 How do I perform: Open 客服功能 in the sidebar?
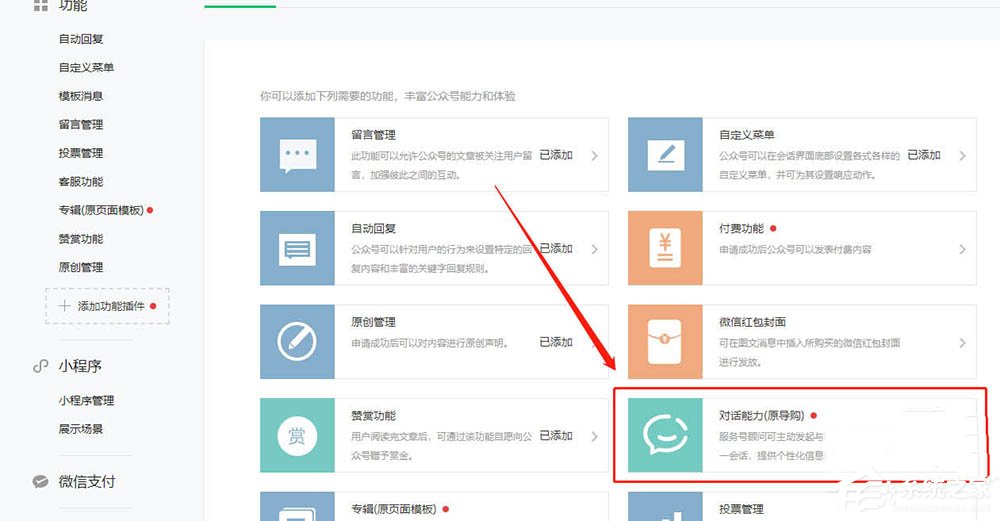point(80,182)
